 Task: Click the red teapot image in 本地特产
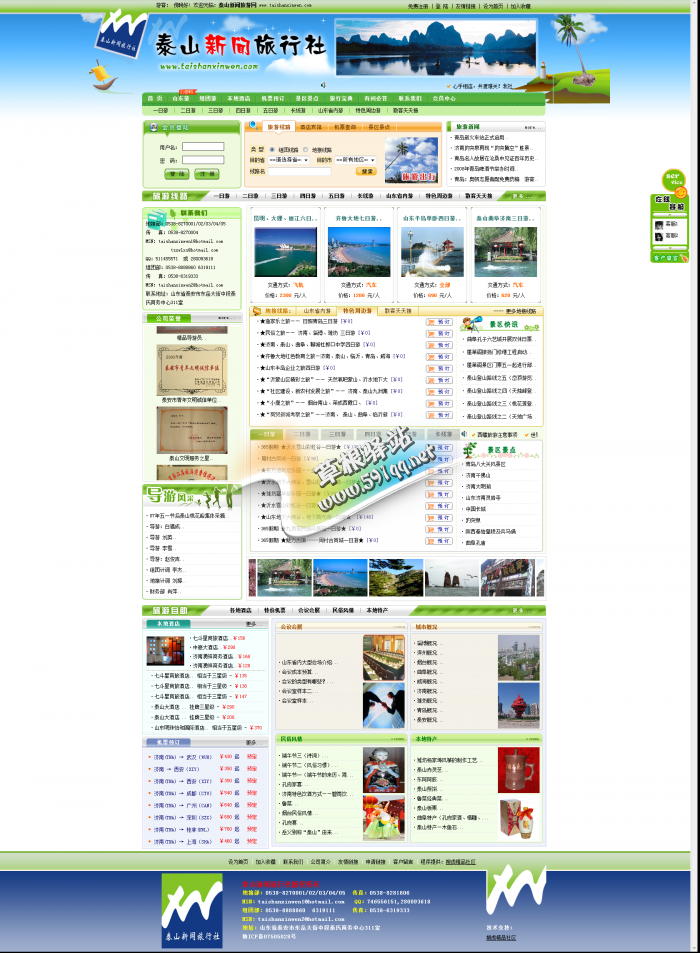(518, 770)
